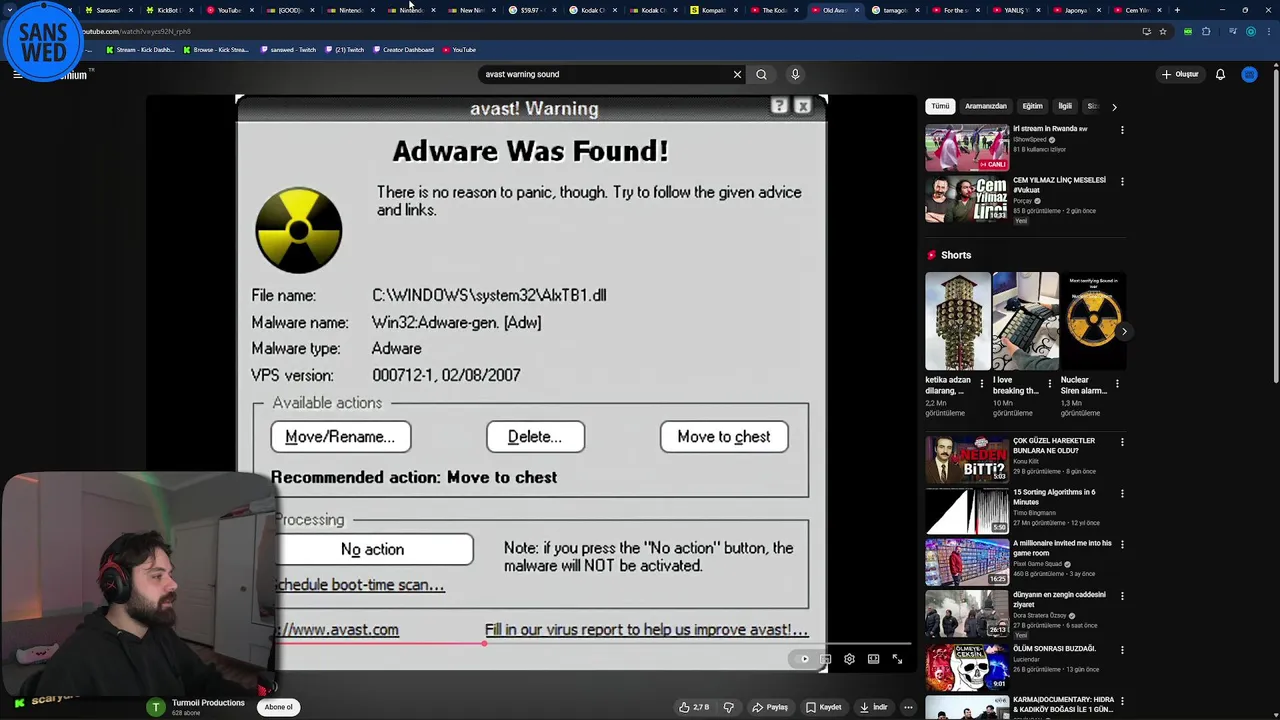Select the İlgili filter chip
The width and height of the screenshot is (1280, 720).
point(1065,106)
